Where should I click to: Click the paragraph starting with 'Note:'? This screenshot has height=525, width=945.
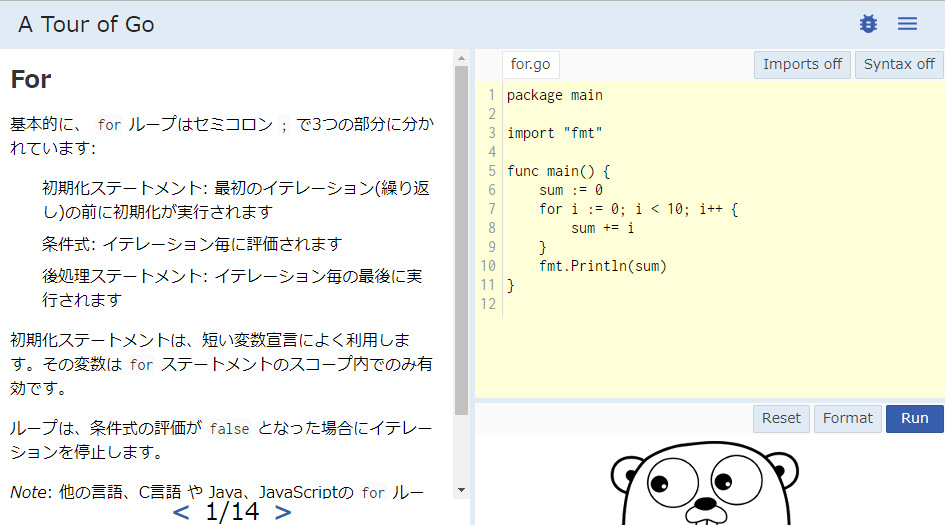pyautogui.click(x=217, y=492)
